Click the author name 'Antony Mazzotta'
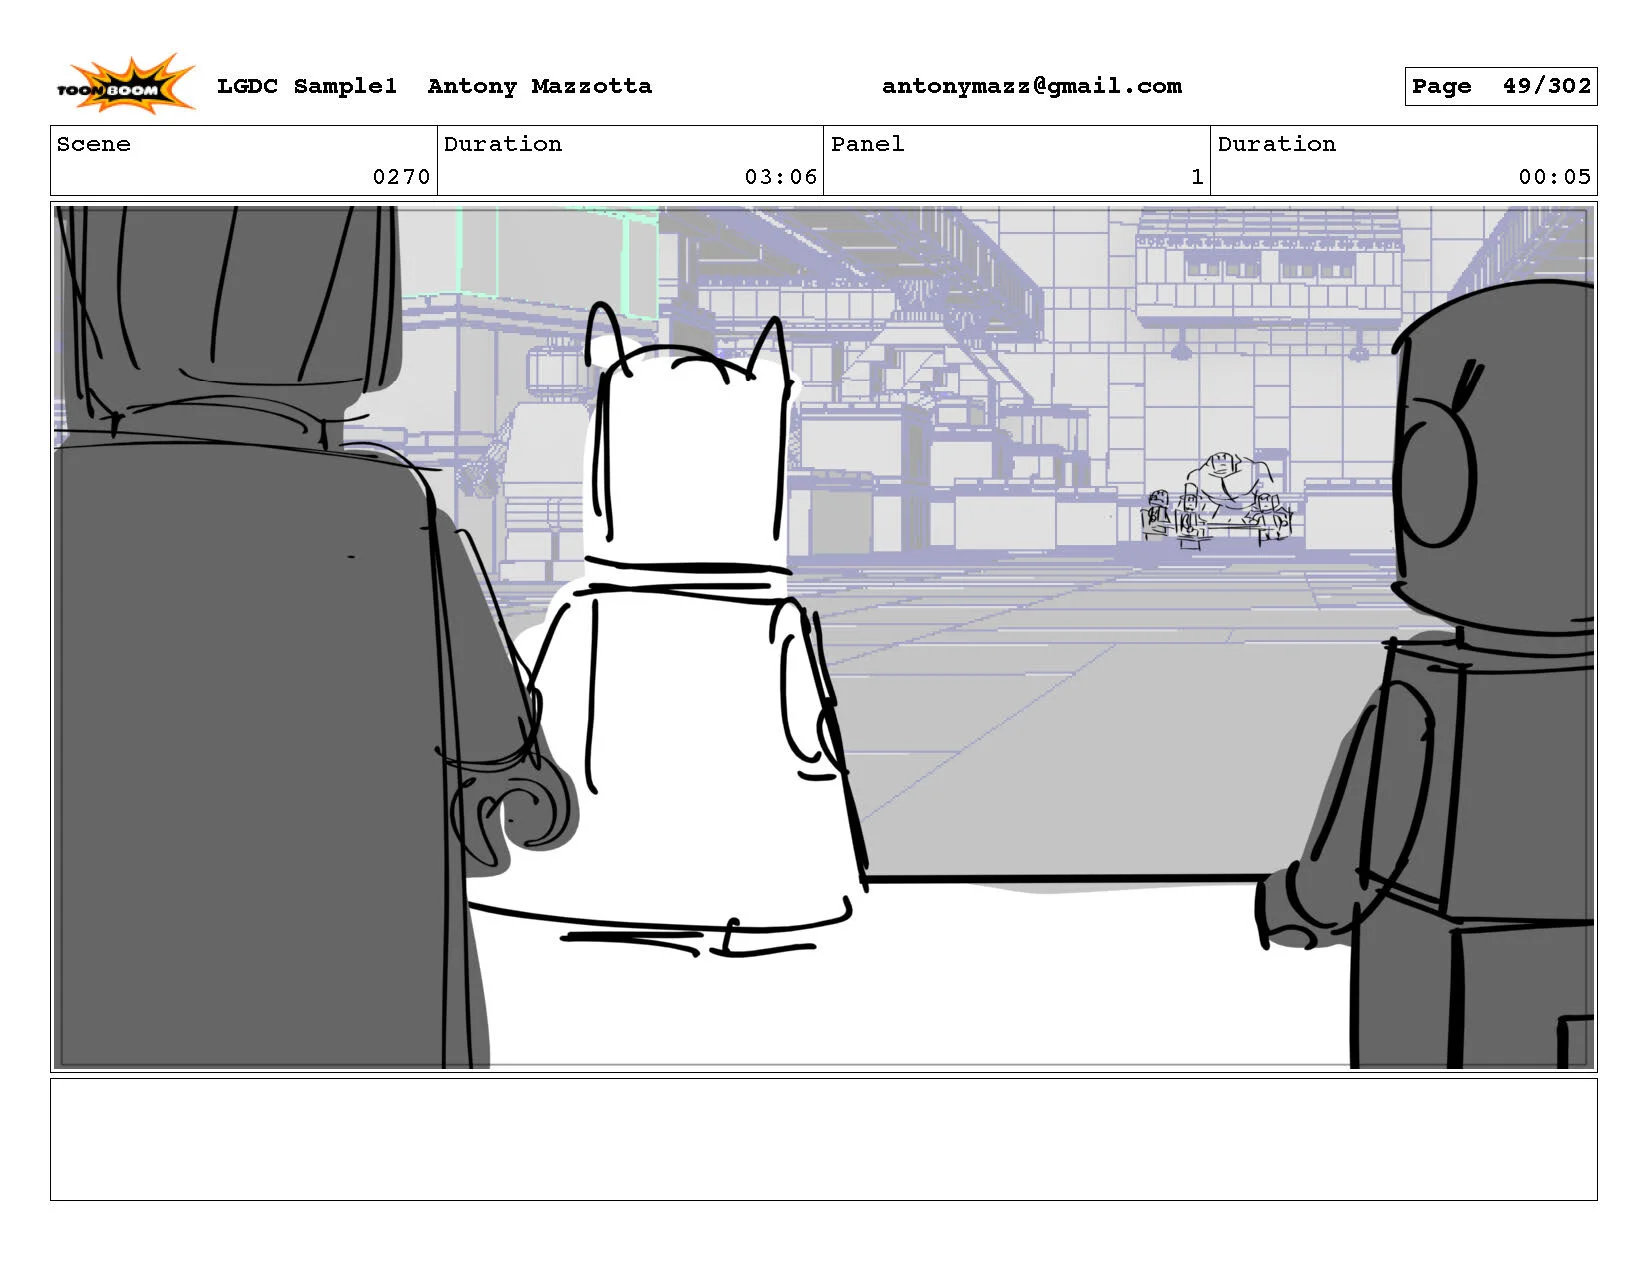Screen dimensions: 1648x1276 click(x=539, y=86)
